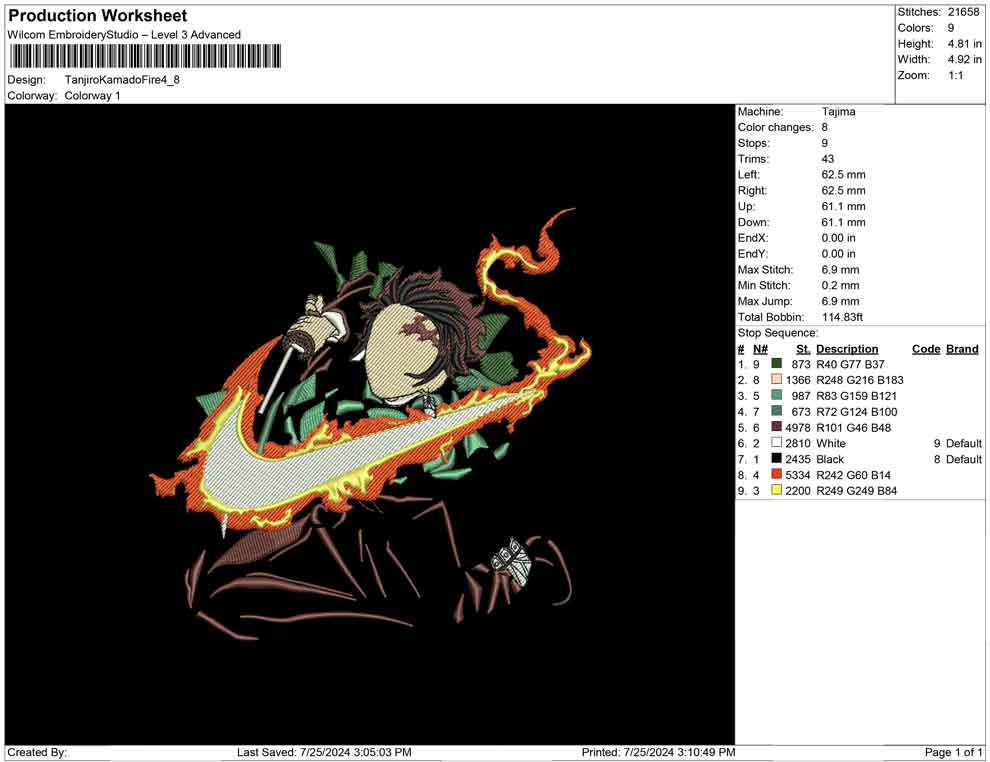Click stitch count 4978 in row 5
990x762 pixels.
pyautogui.click(x=798, y=427)
